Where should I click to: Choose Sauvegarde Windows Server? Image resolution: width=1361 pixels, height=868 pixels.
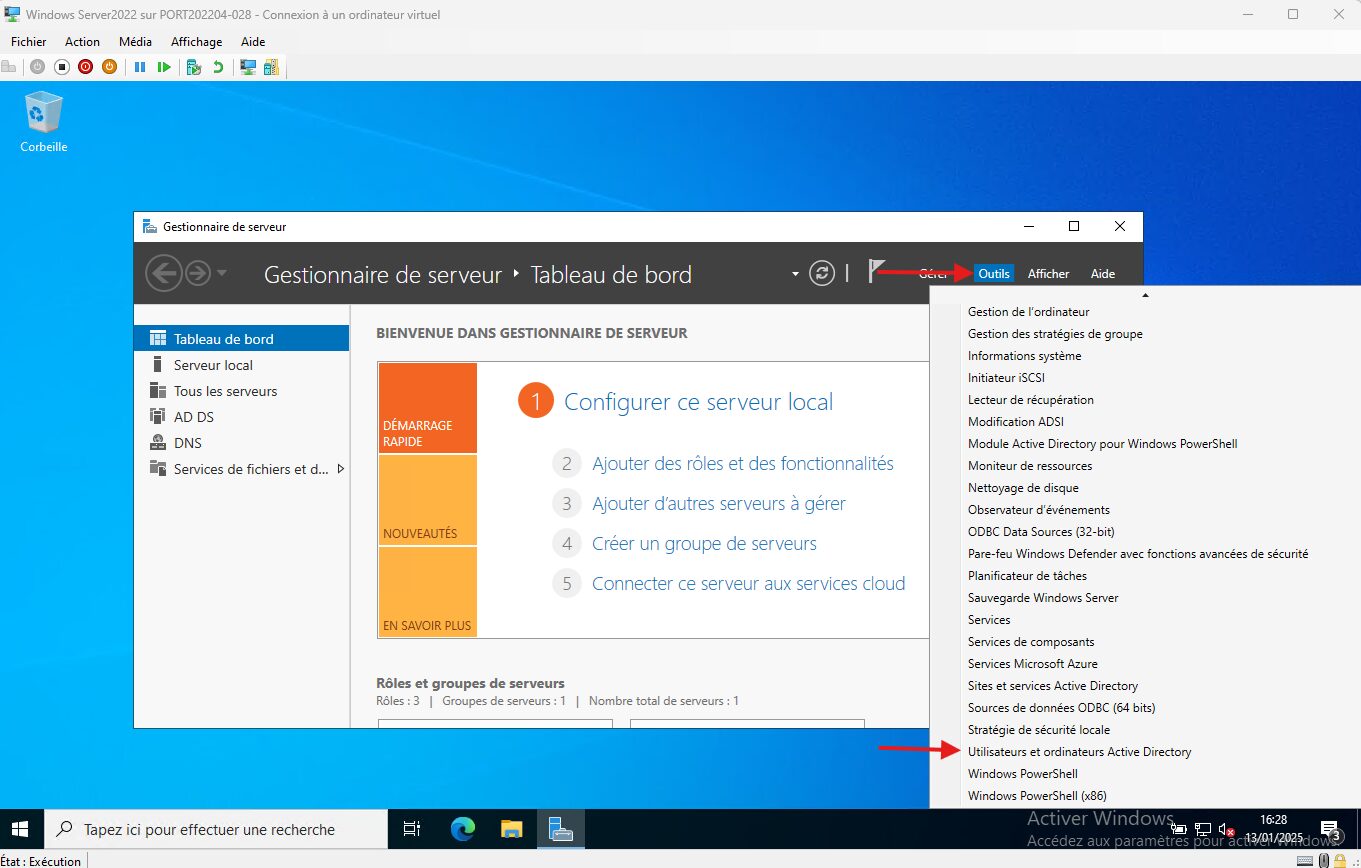click(1043, 598)
